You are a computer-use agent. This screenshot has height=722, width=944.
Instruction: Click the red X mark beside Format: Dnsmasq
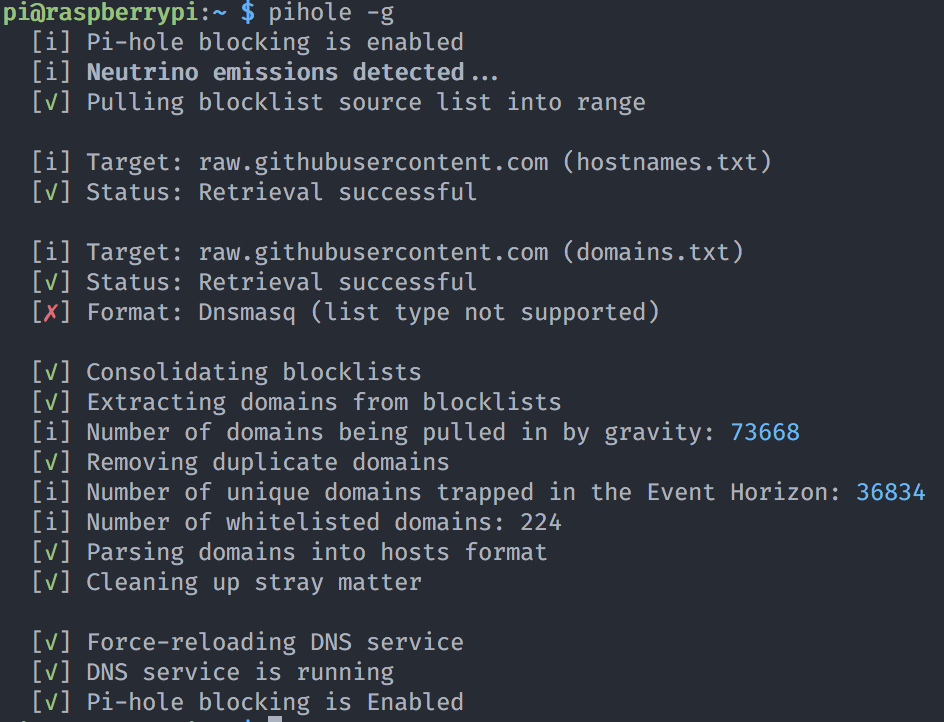coord(51,312)
